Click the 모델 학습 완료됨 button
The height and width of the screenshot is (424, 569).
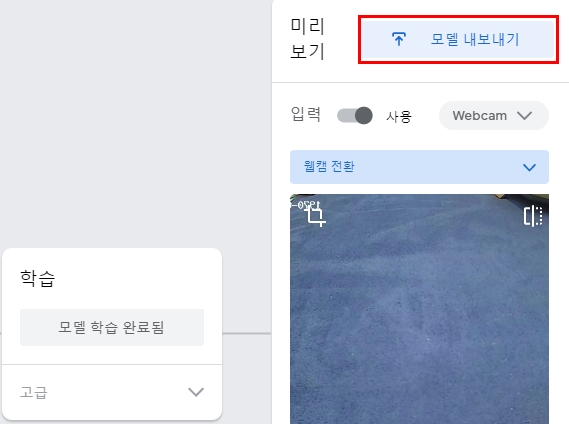[x=112, y=327]
